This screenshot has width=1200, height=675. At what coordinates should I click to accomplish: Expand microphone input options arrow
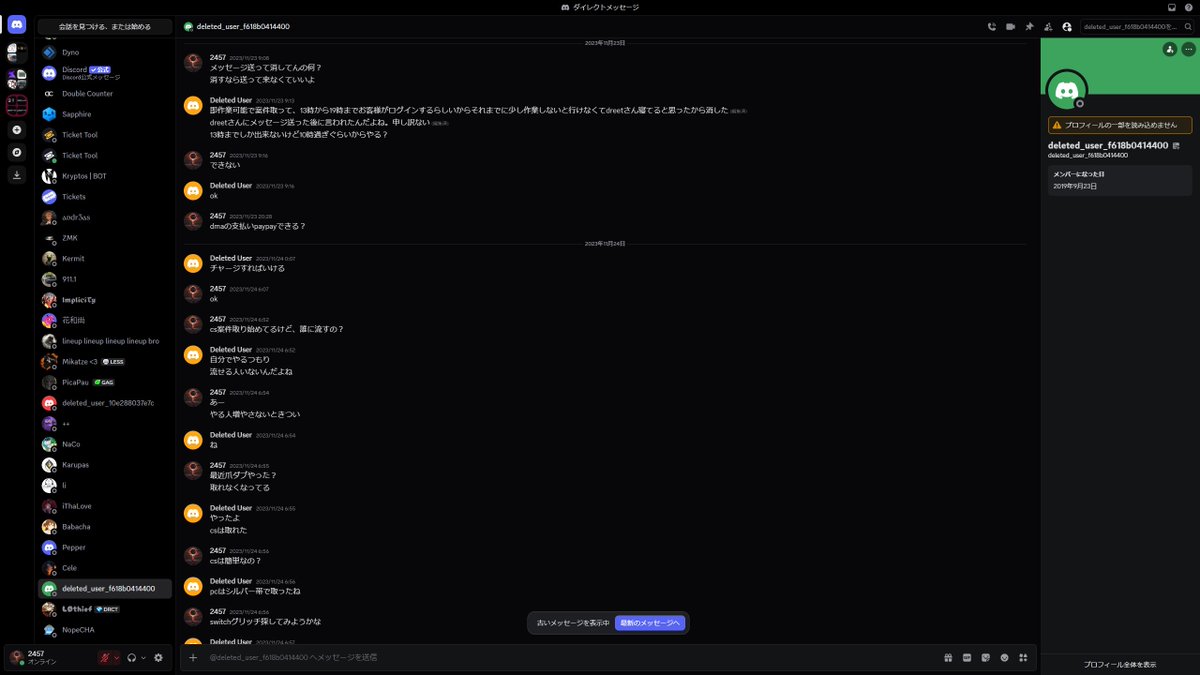pos(116,657)
